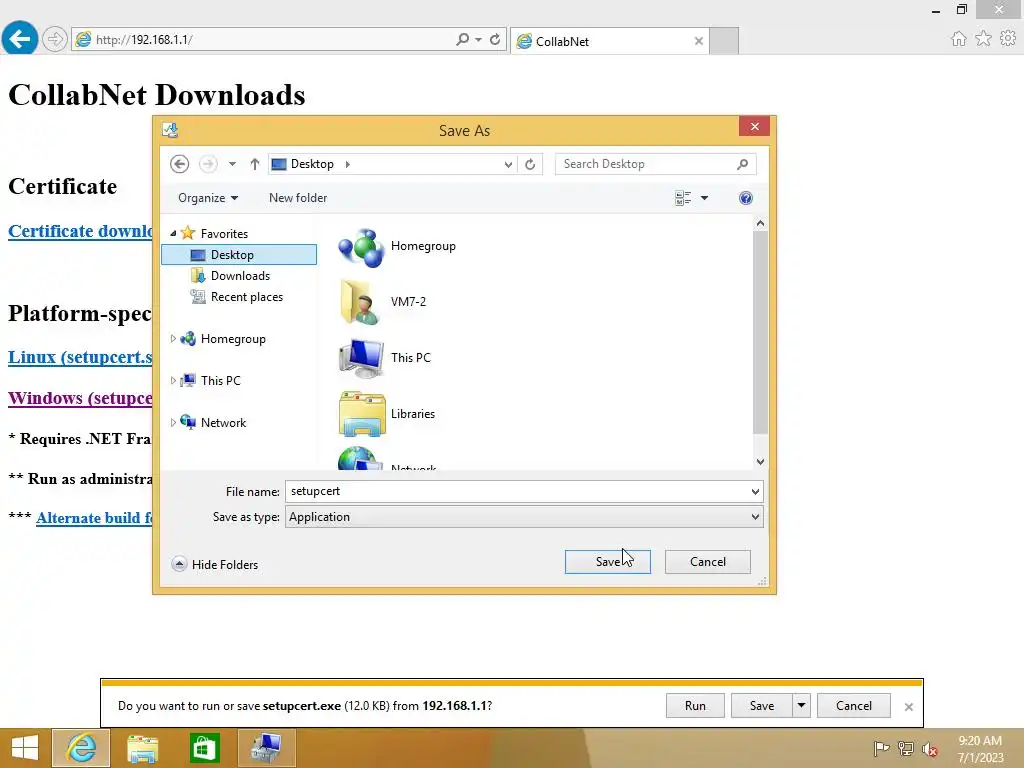Screen dimensions: 1024x768
Task: Cancel the Save As dialog
Action: click(x=707, y=562)
